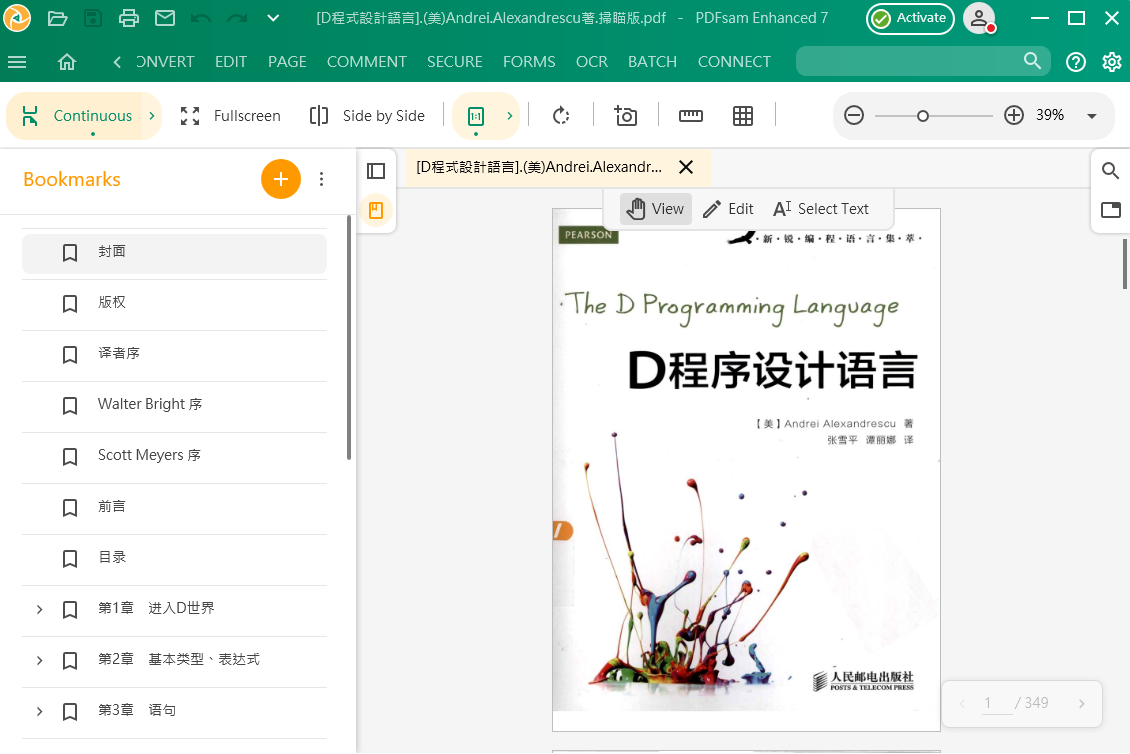Toggle Continuous page view mode

click(77, 116)
